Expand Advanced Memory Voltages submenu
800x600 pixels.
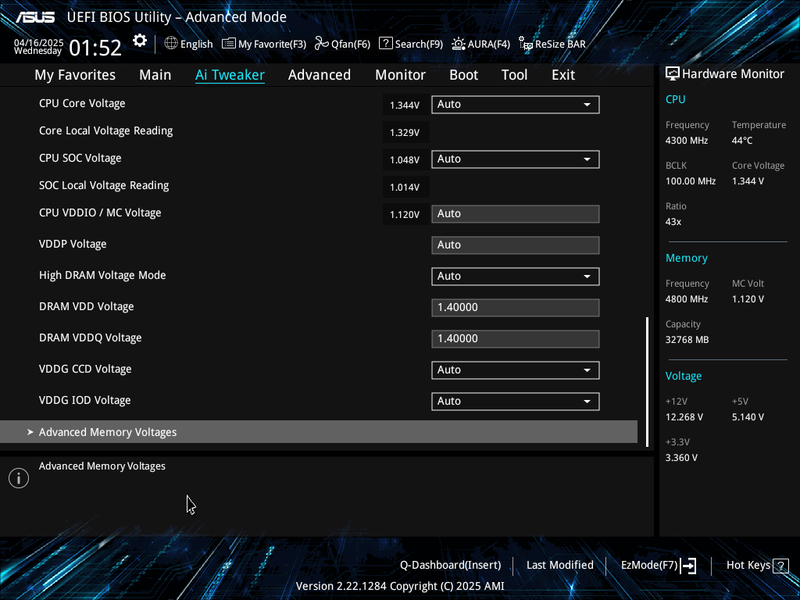click(x=318, y=432)
